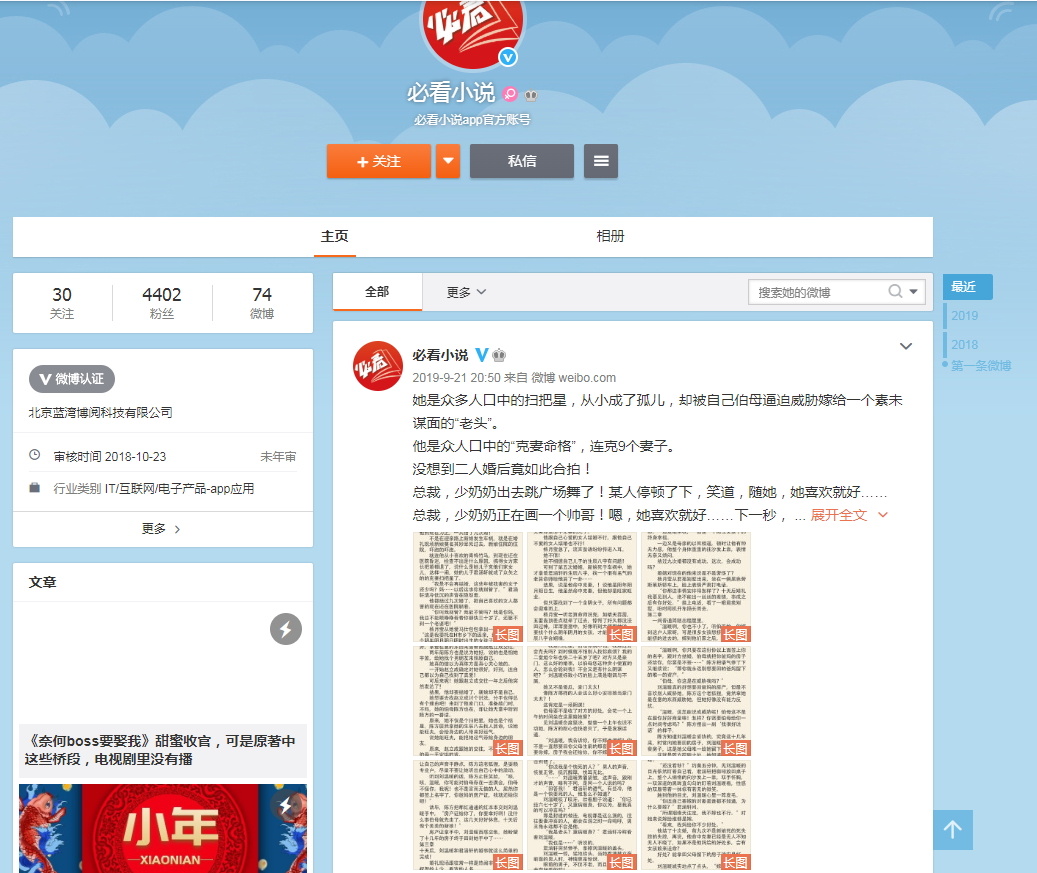Screen dimensions: 1037x873
Task: Click the 必看小说 profile avatar at top
Action: 473,30
